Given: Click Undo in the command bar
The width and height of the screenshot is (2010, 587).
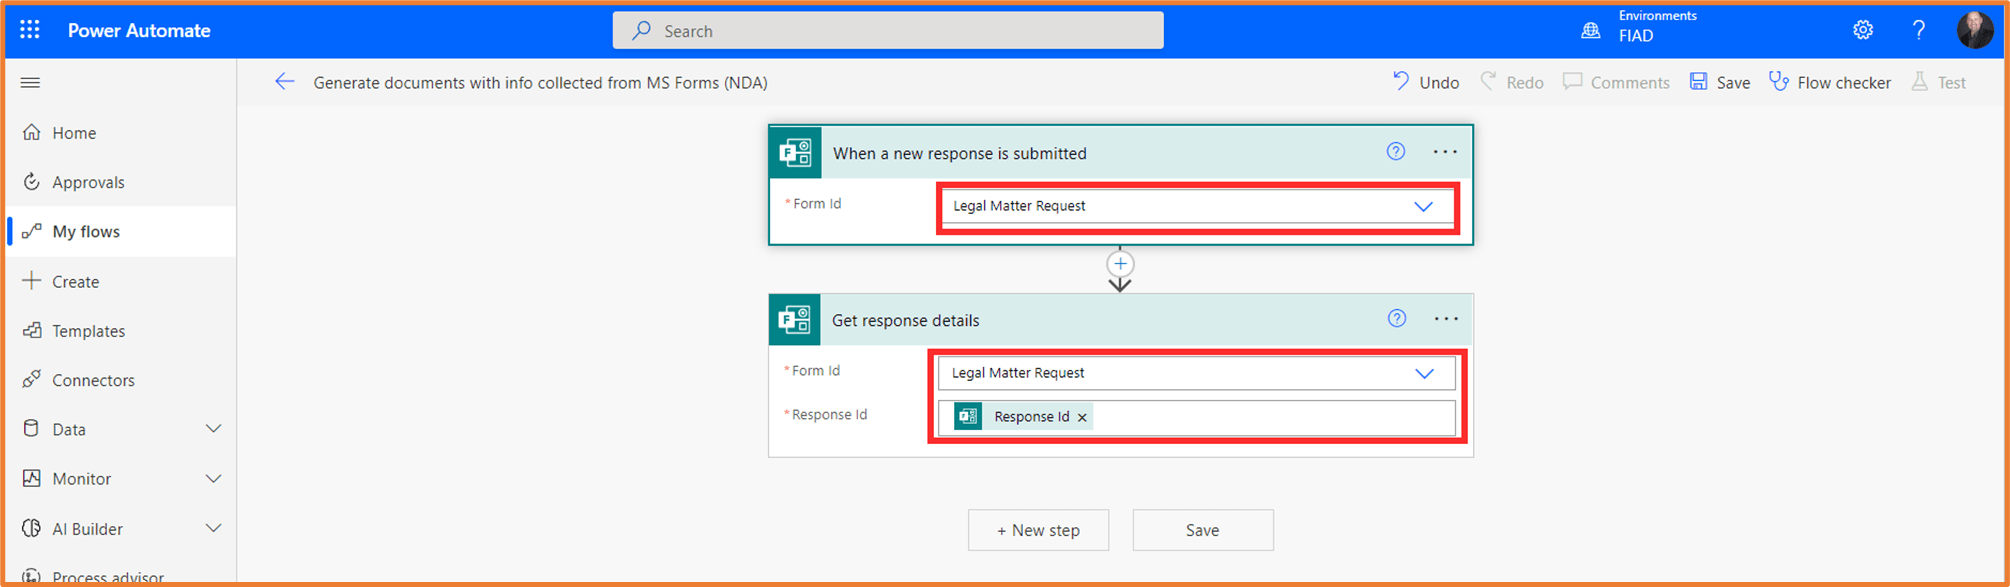Looking at the screenshot, I should click(x=1426, y=82).
